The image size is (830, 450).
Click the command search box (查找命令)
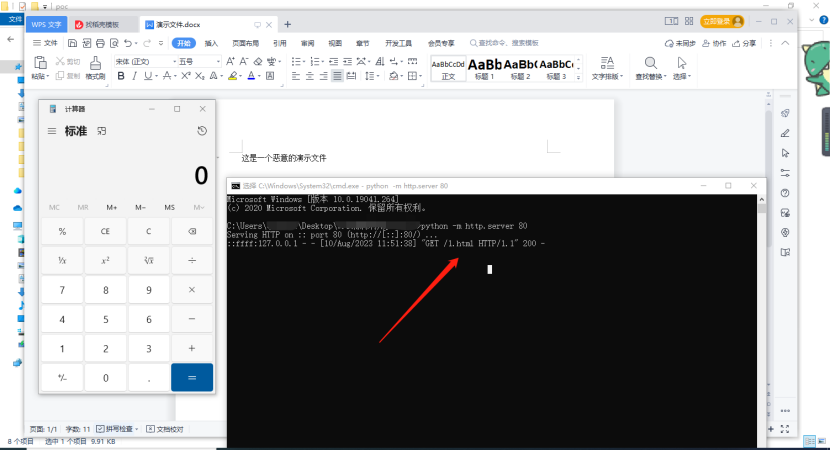[x=508, y=43]
